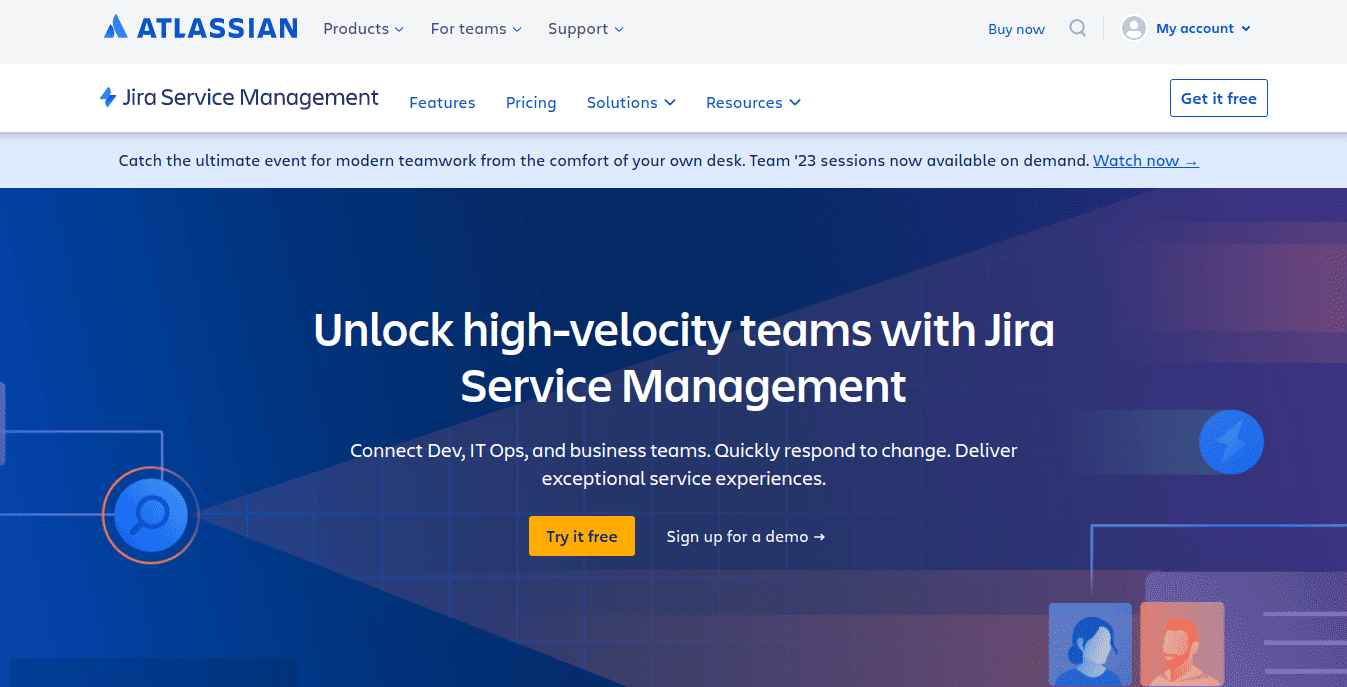The width and height of the screenshot is (1347, 687).
Task: Open the Pricing page
Action: [531, 102]
